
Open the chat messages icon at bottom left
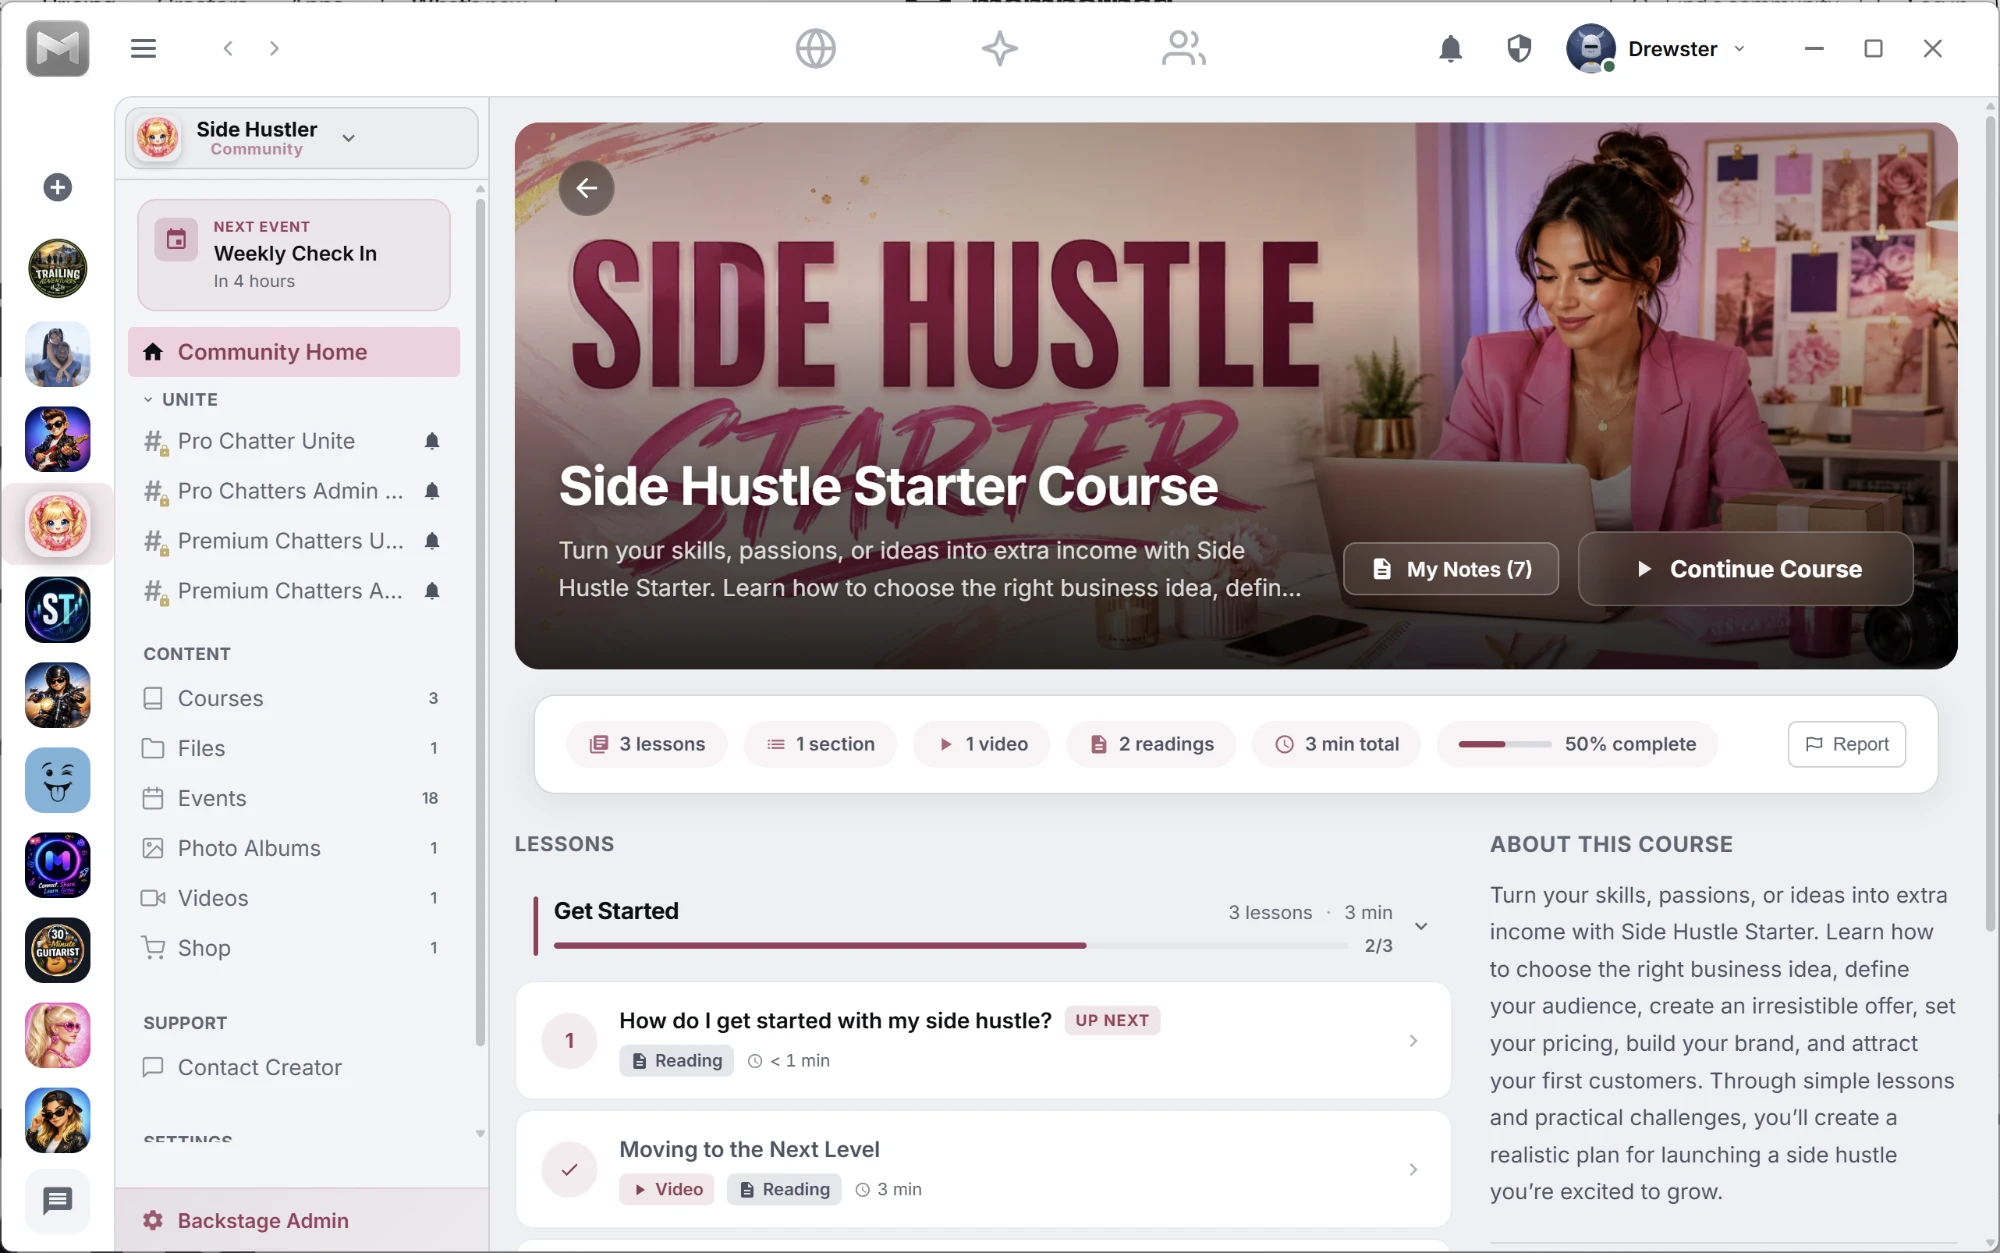57,1200
